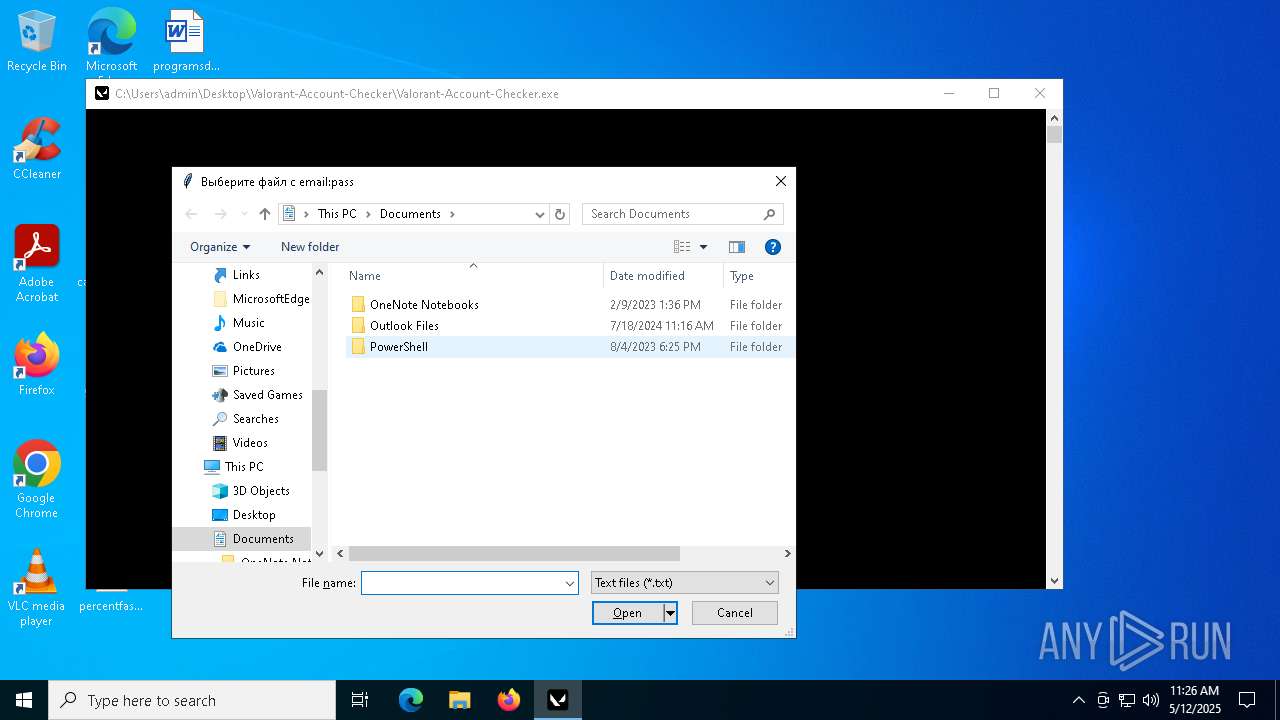Open the Adobe Acrobat desktop shortcut
The height and width of the screenshot is (720, 1280).
click(37, 264)
